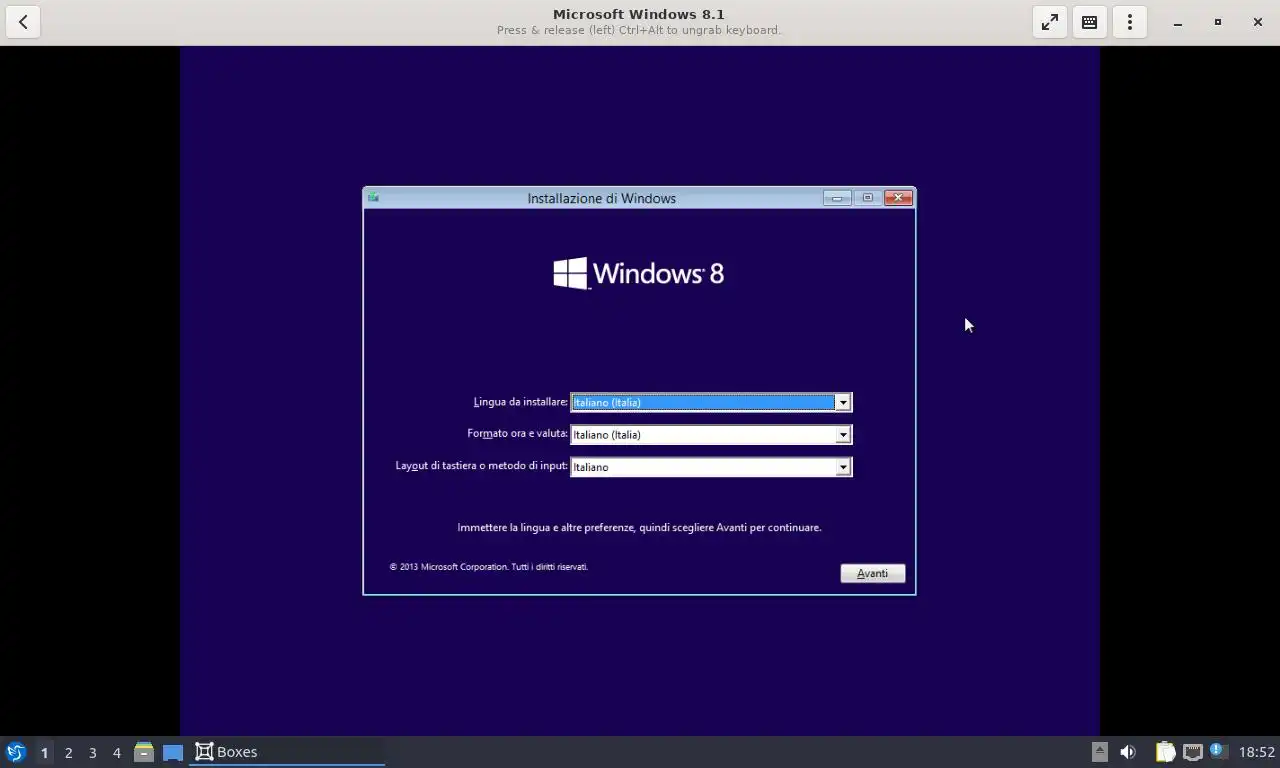The image size is (1280, 768).
Task: Click the eject removable media tray icon
Action: (1099, 752)
